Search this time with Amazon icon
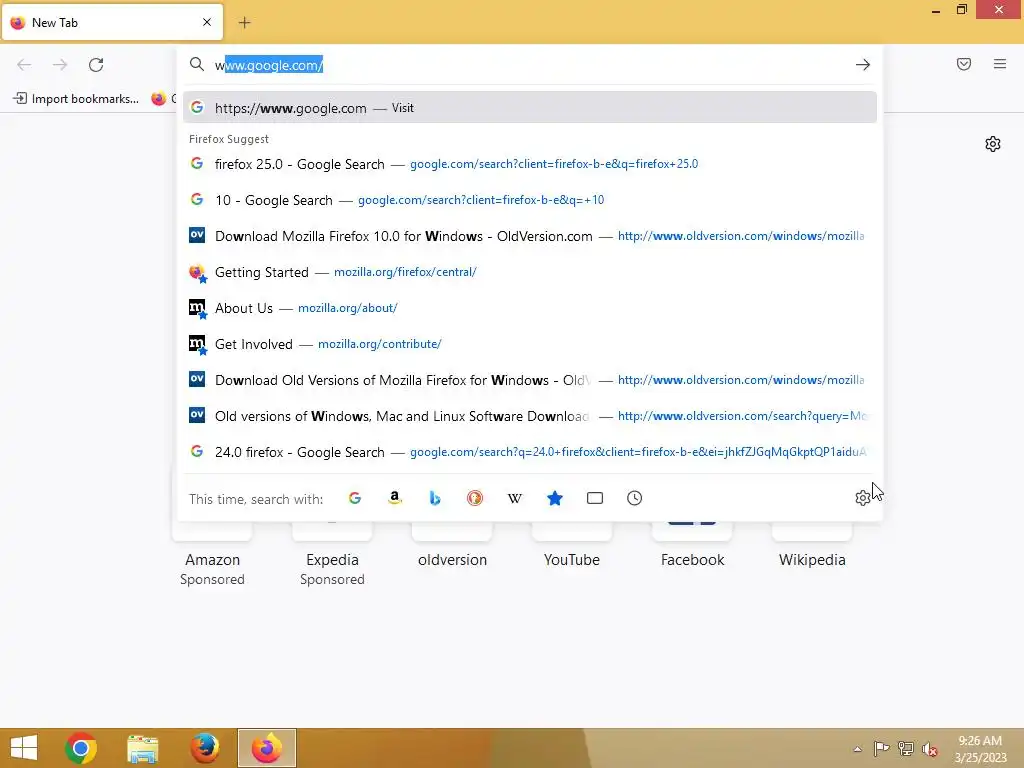 394,498
